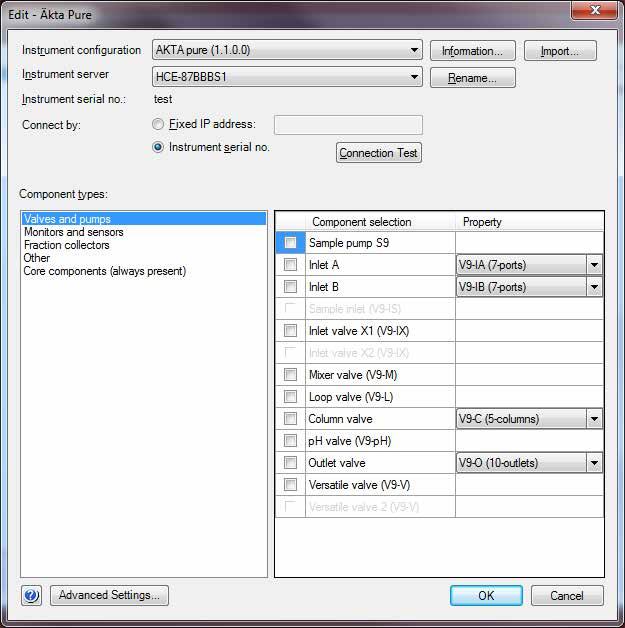Click the Mixer valve (V9-M) label
Image resolution: width=625 pixels, height=628 pixels.
point(353,375)
